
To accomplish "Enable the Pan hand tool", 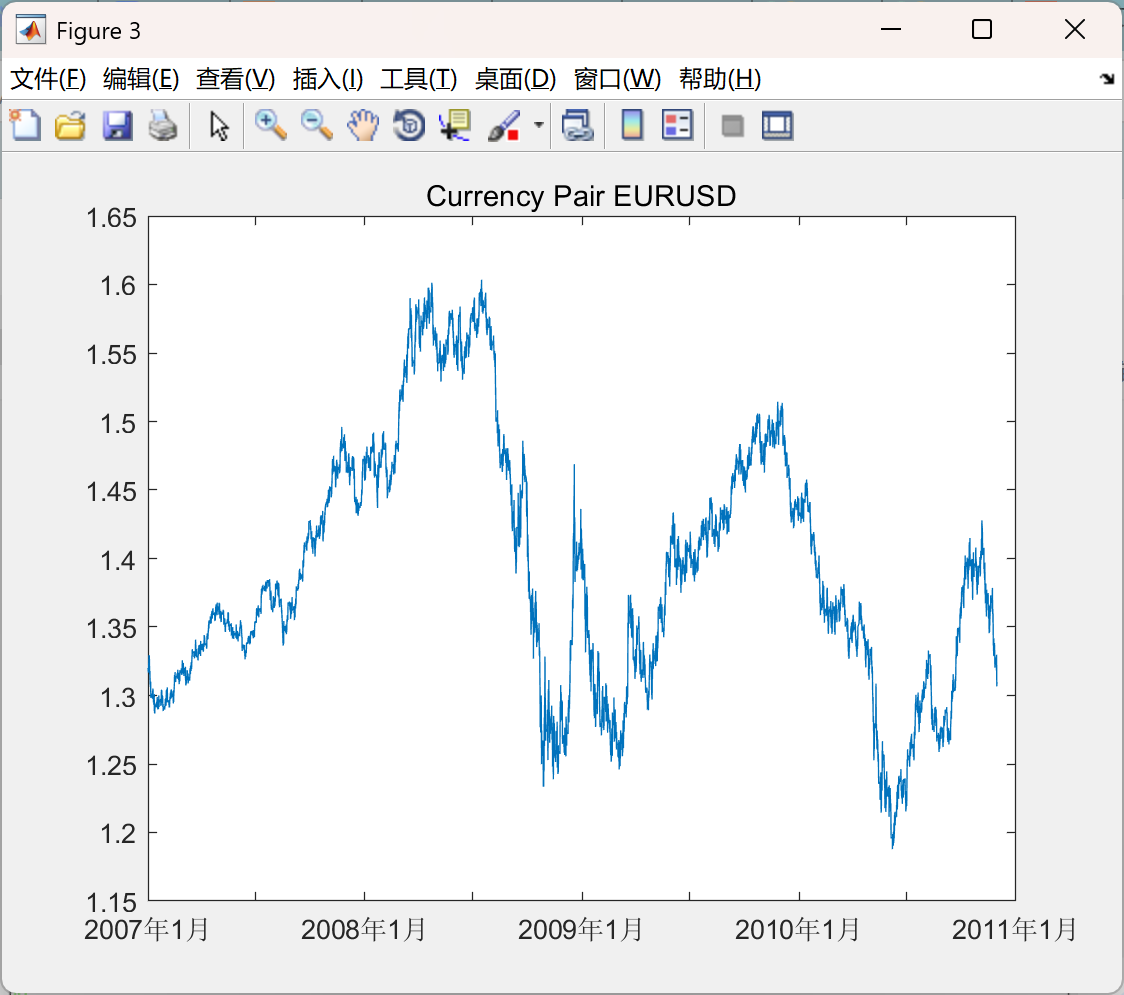I will click(x=363, y=125).
